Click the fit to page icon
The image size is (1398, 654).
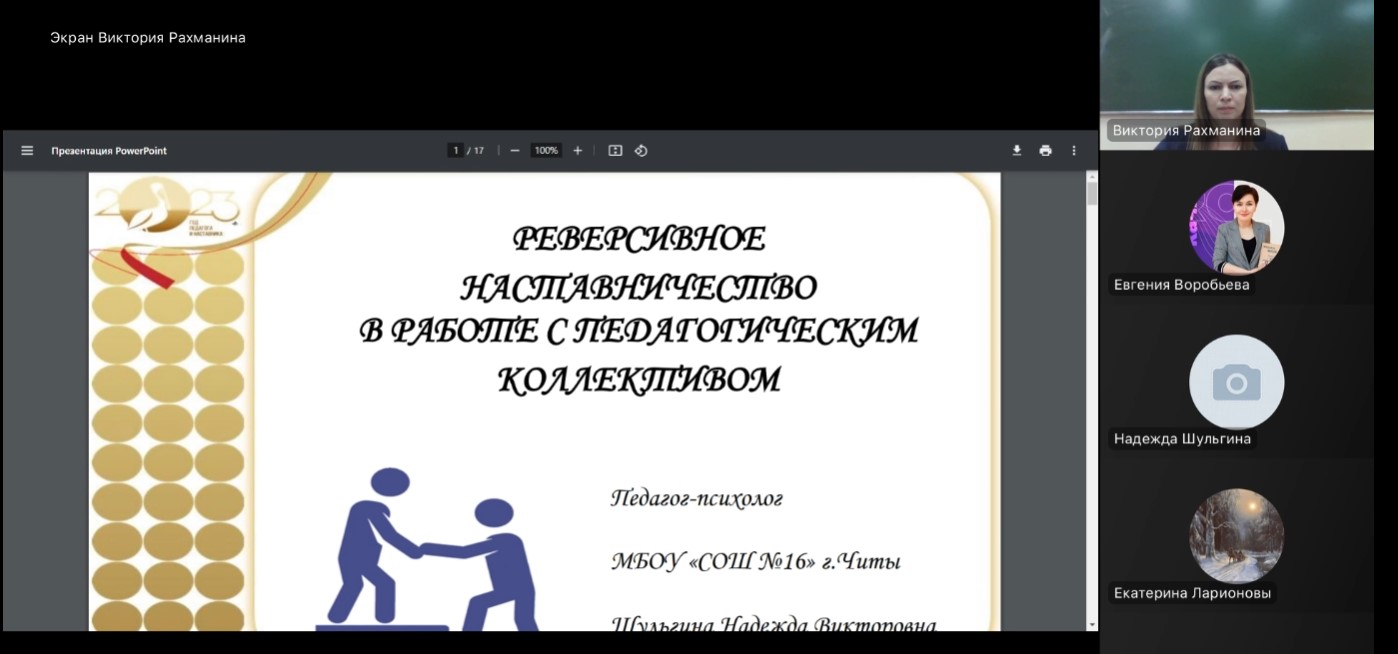tap(615, 151)
